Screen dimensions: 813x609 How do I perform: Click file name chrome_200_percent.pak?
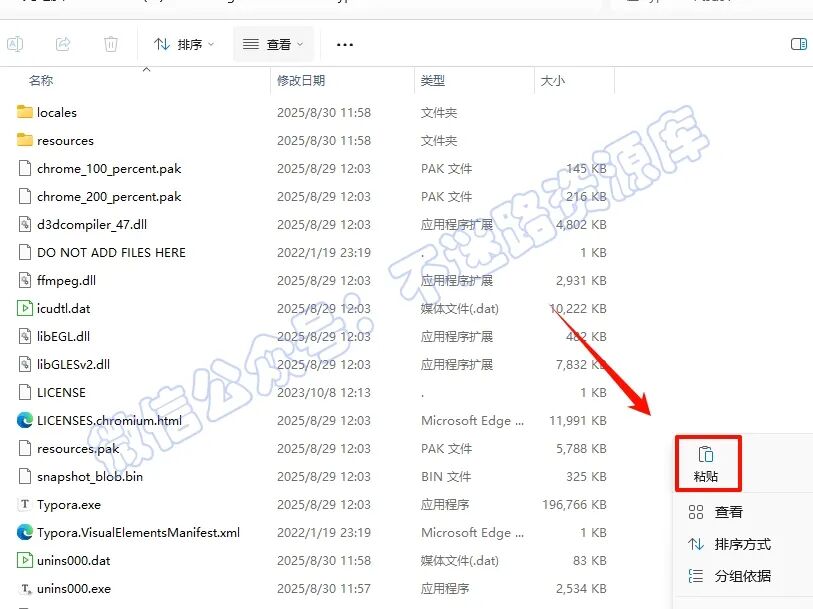click(109, 197)
